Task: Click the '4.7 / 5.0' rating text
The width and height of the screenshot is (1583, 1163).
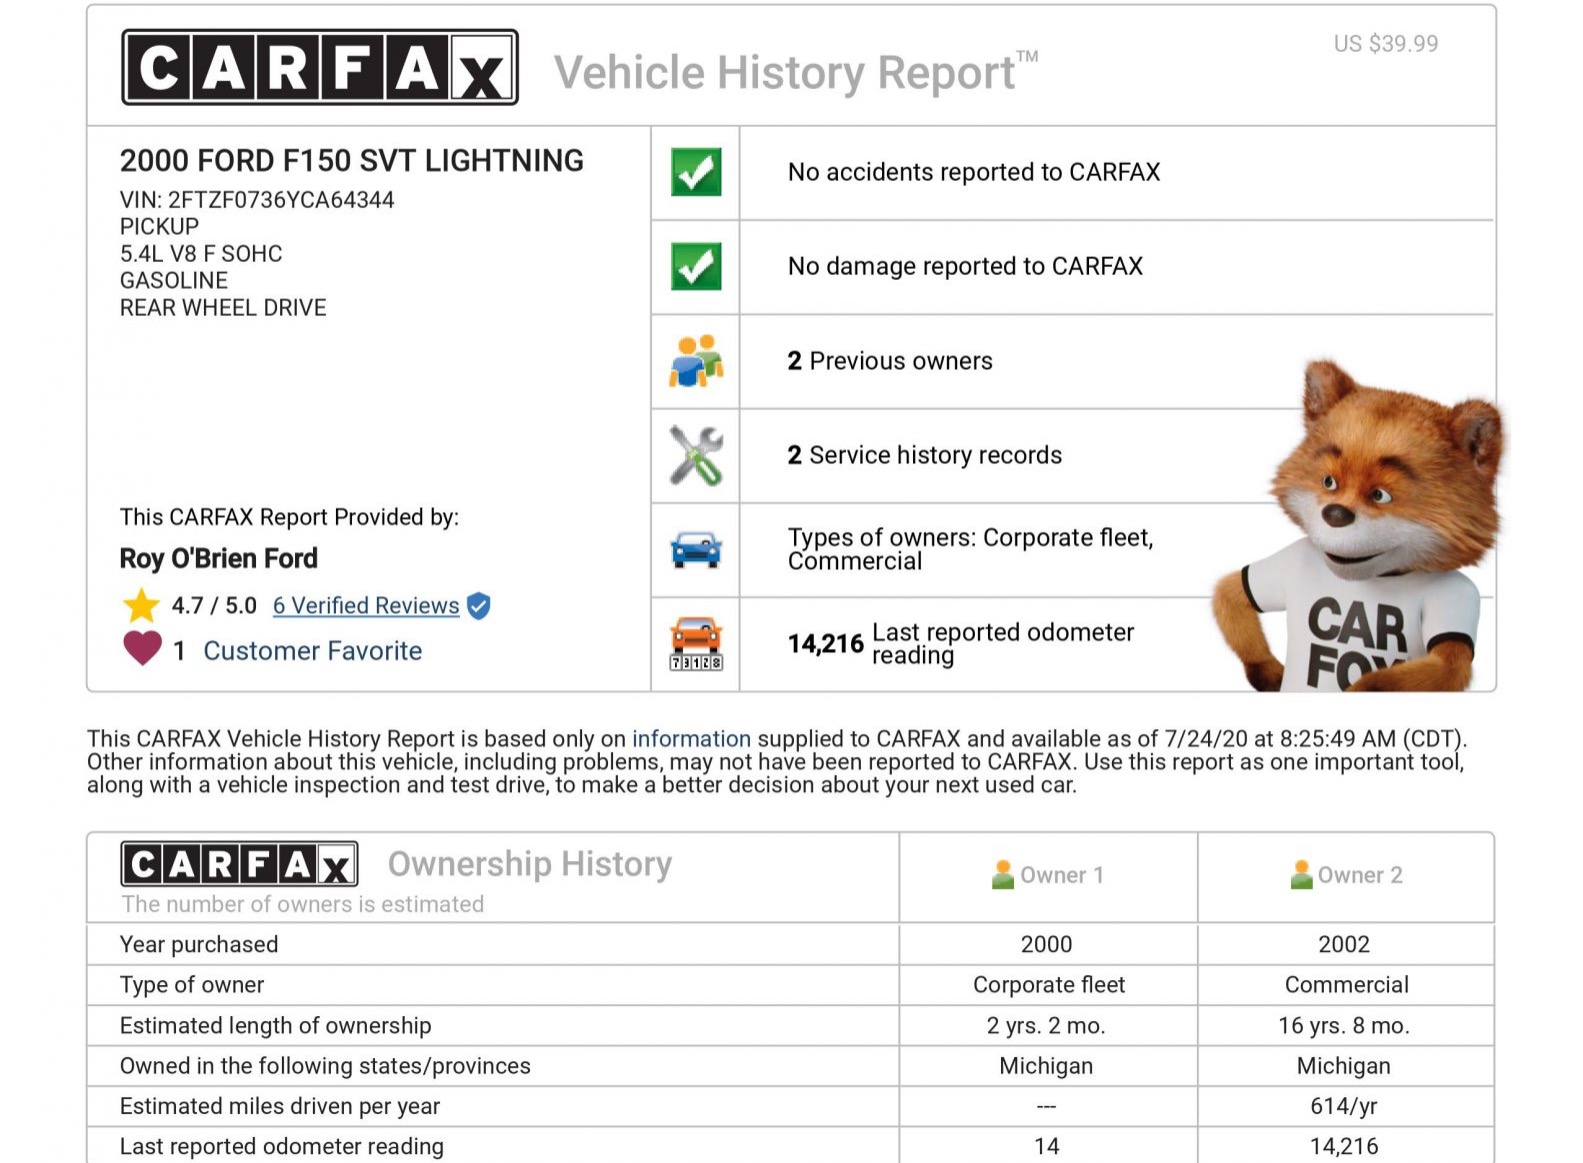Action: [x=214, y=606]
